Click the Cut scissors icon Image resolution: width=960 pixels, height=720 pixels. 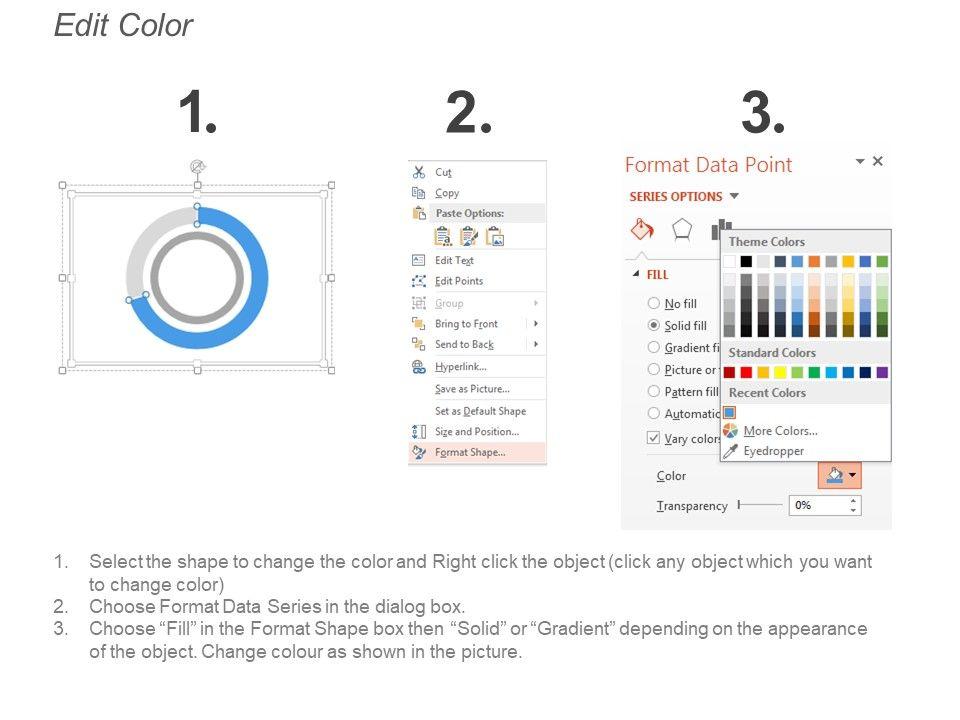click(419, 172)
